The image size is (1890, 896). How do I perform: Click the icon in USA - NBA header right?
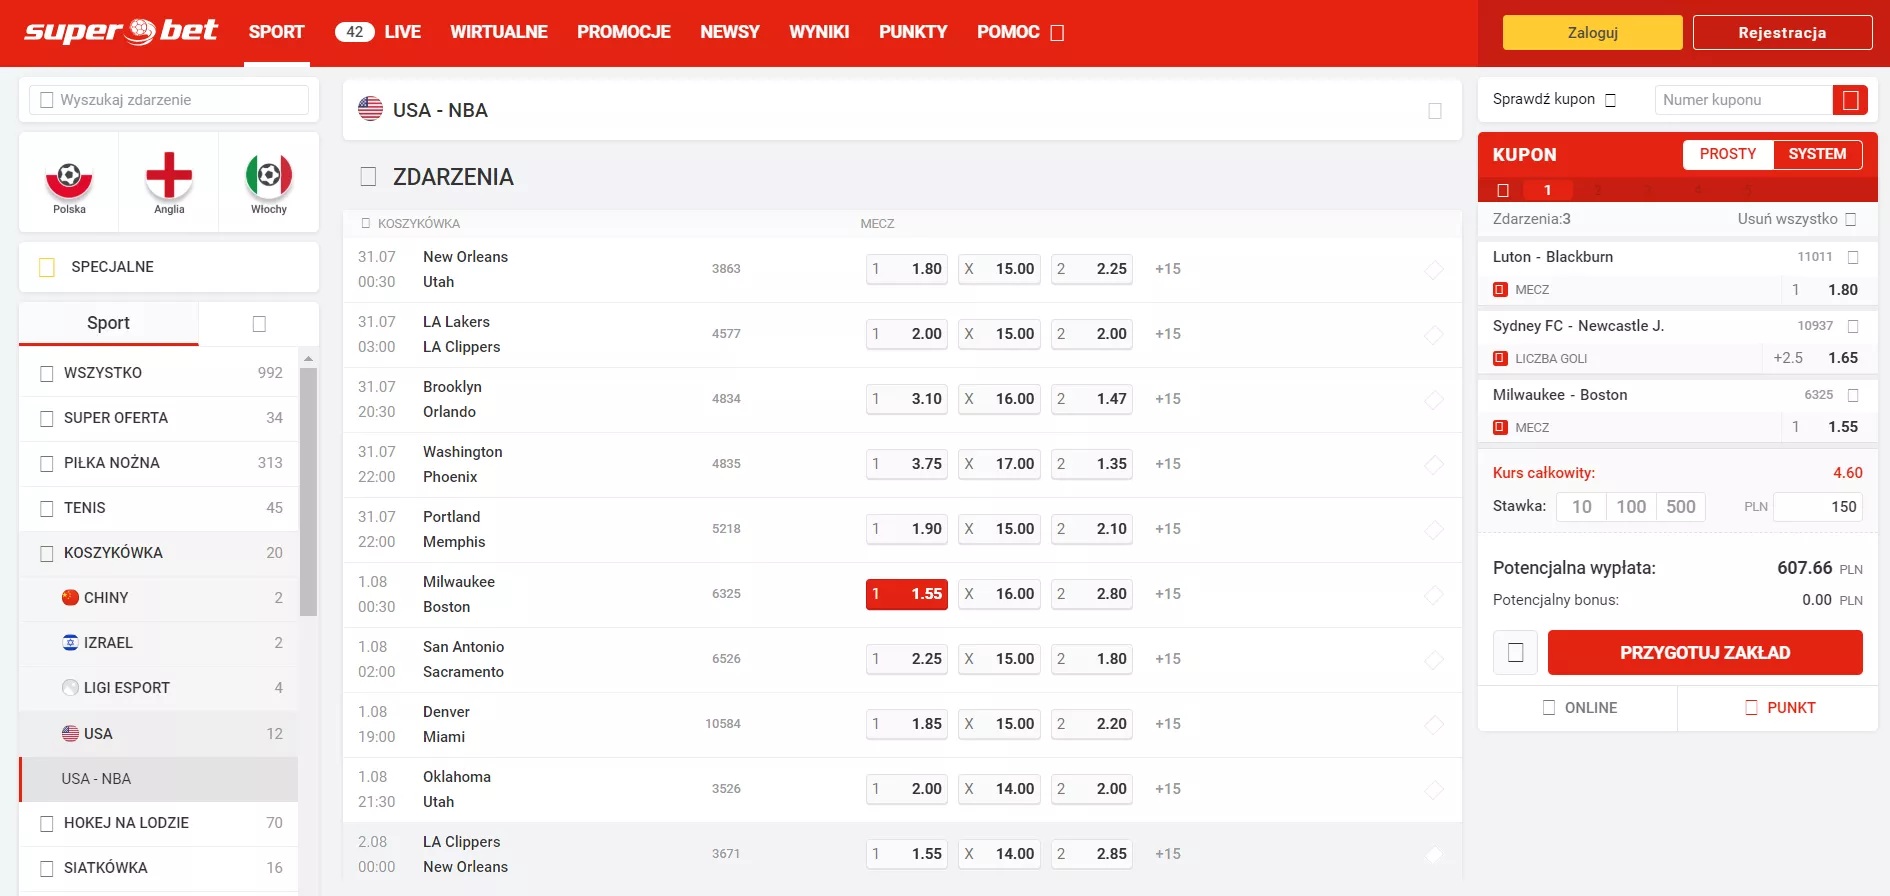[1435, 110]
